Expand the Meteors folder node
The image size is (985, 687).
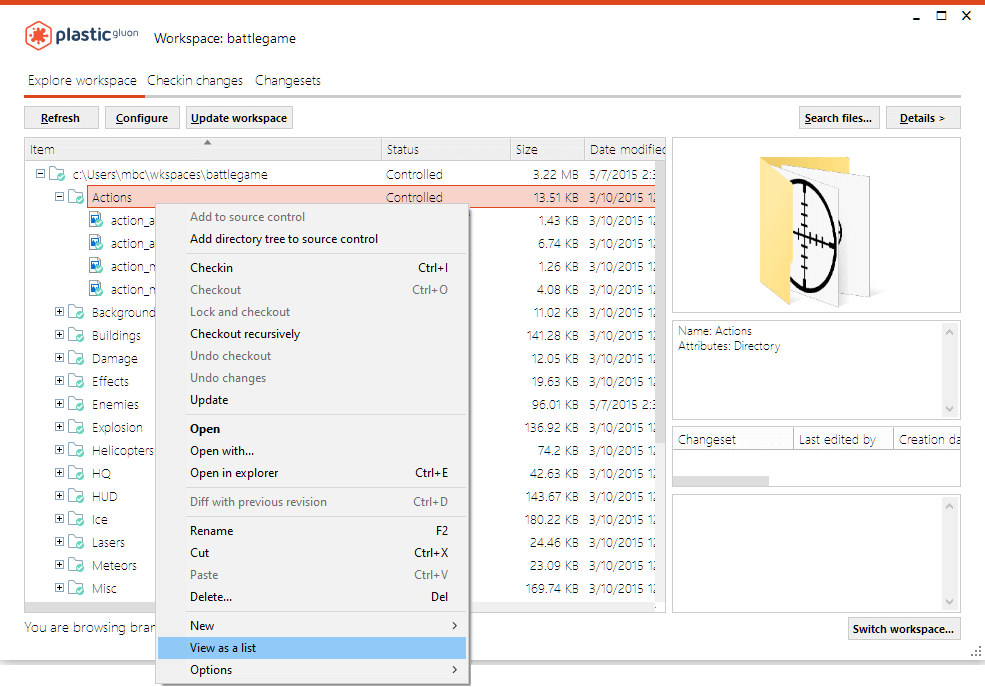[x=59, y=565]
